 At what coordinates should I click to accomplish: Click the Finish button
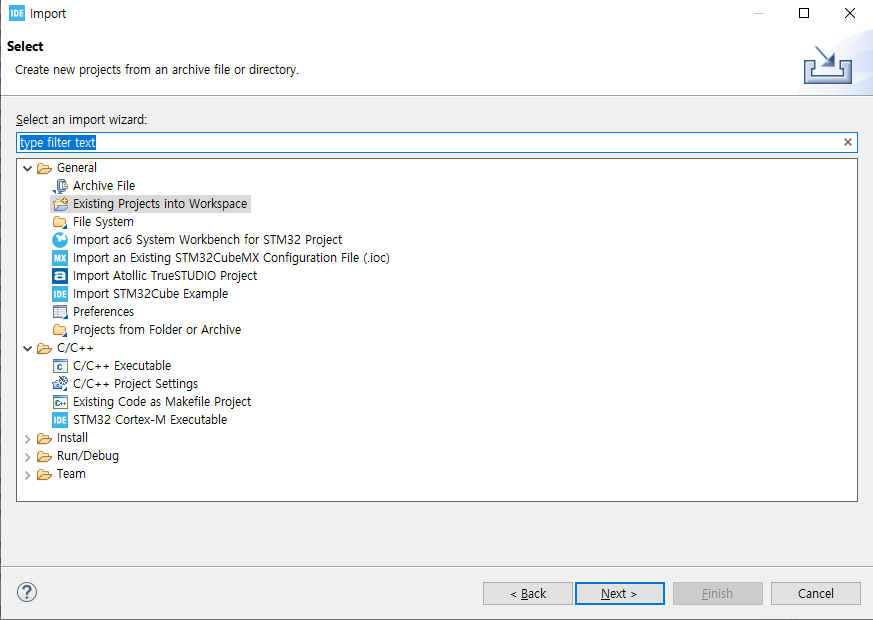718,593
